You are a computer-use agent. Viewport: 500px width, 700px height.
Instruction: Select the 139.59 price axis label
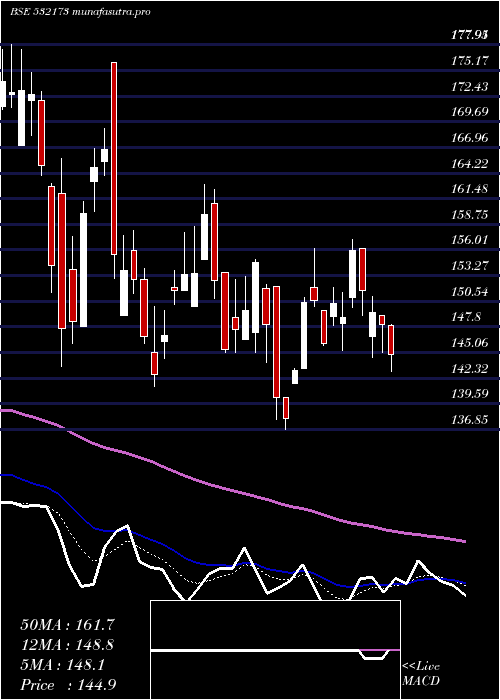pos(470,395)
